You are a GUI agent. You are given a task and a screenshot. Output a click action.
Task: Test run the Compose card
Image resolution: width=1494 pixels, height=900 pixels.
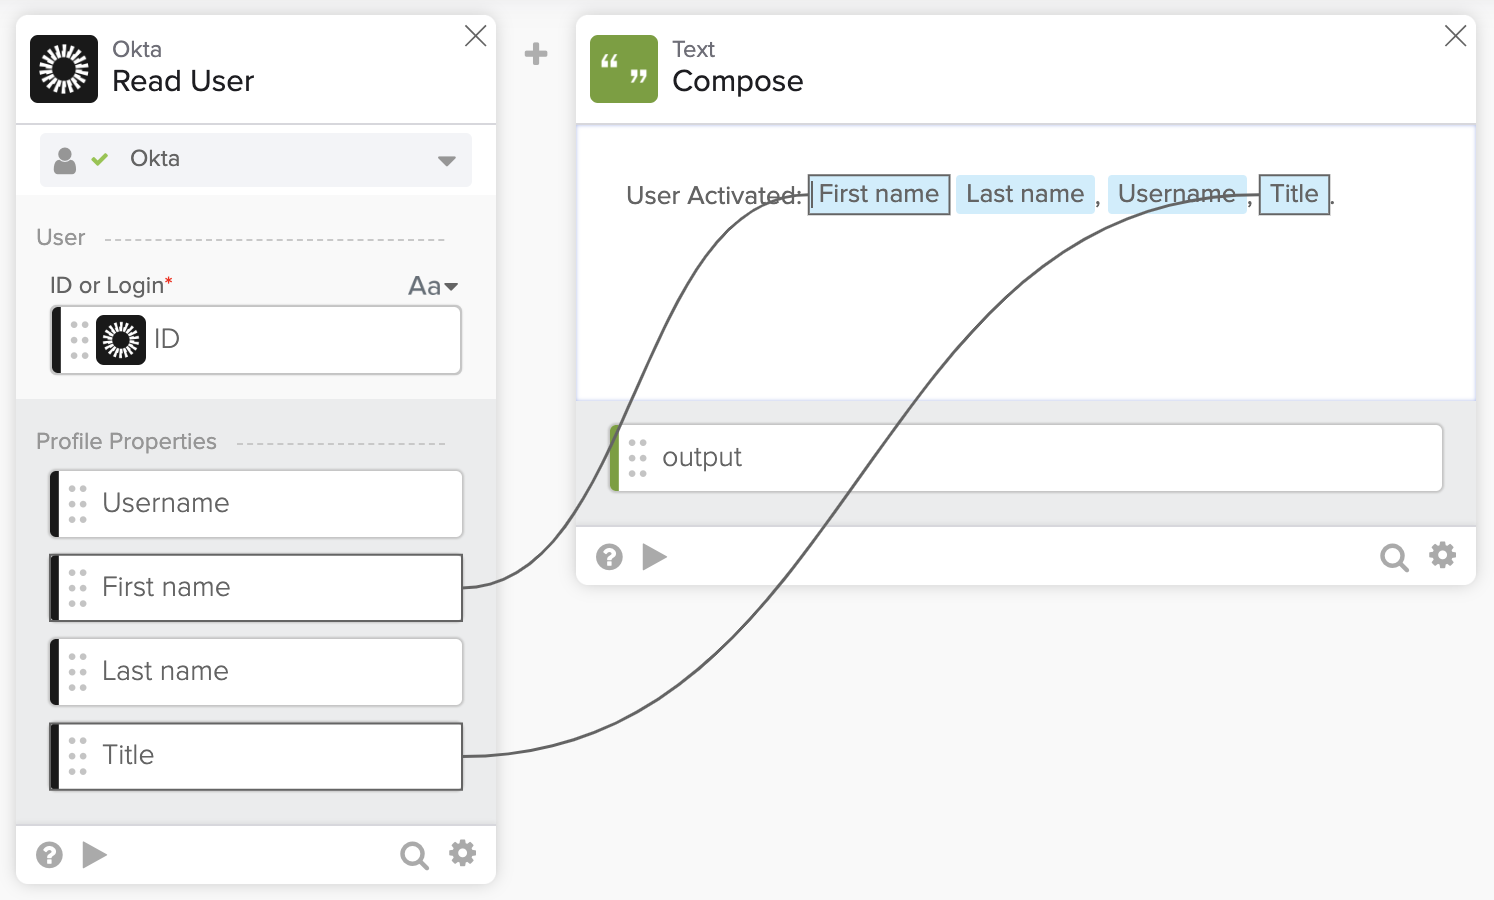(x=655, y=556)
